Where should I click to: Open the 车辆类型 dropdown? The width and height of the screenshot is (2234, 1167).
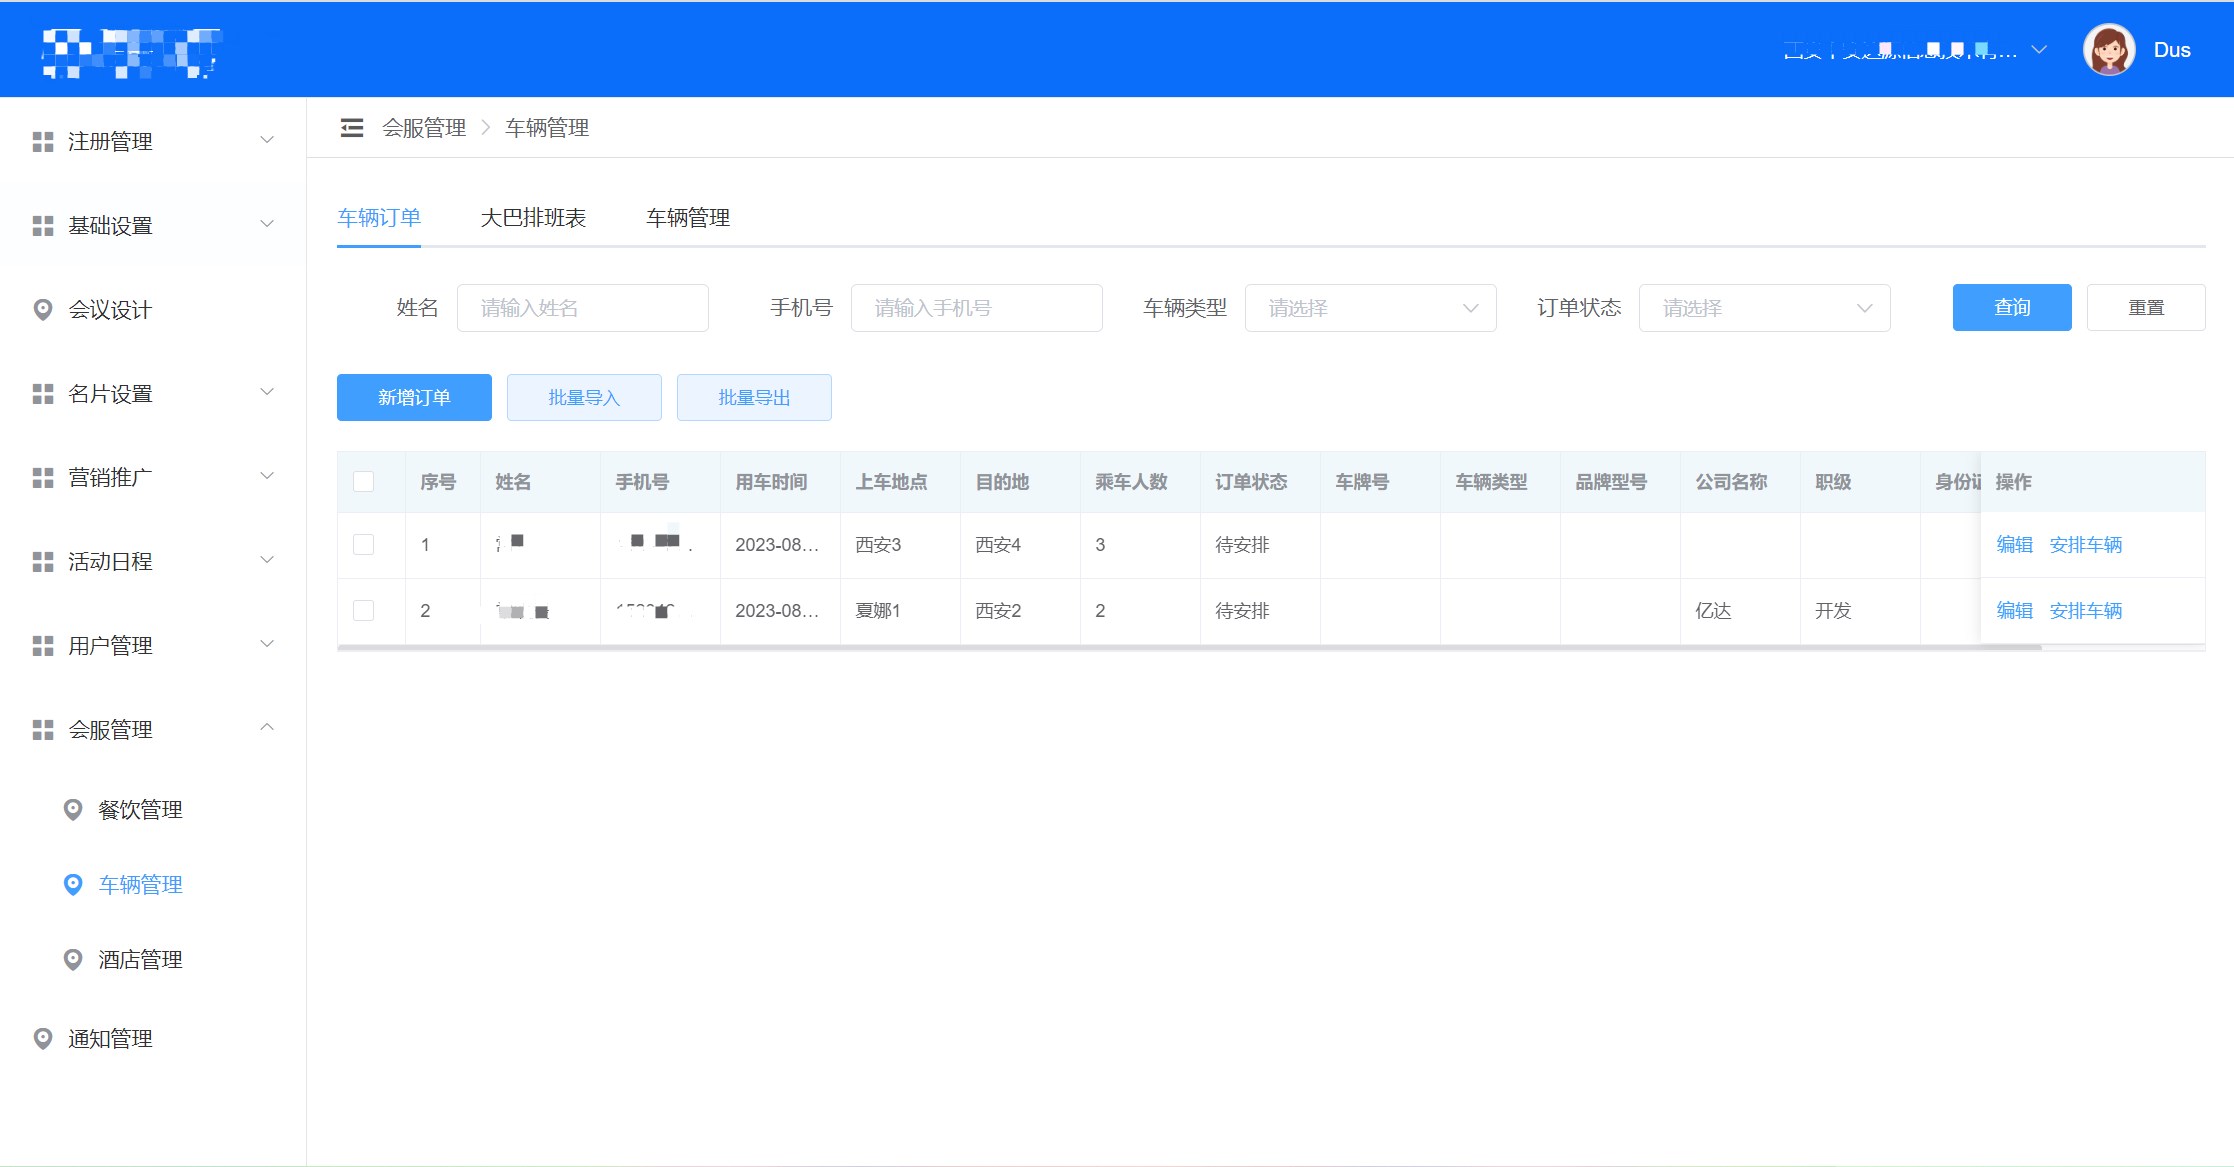[x=1370, y=308]
